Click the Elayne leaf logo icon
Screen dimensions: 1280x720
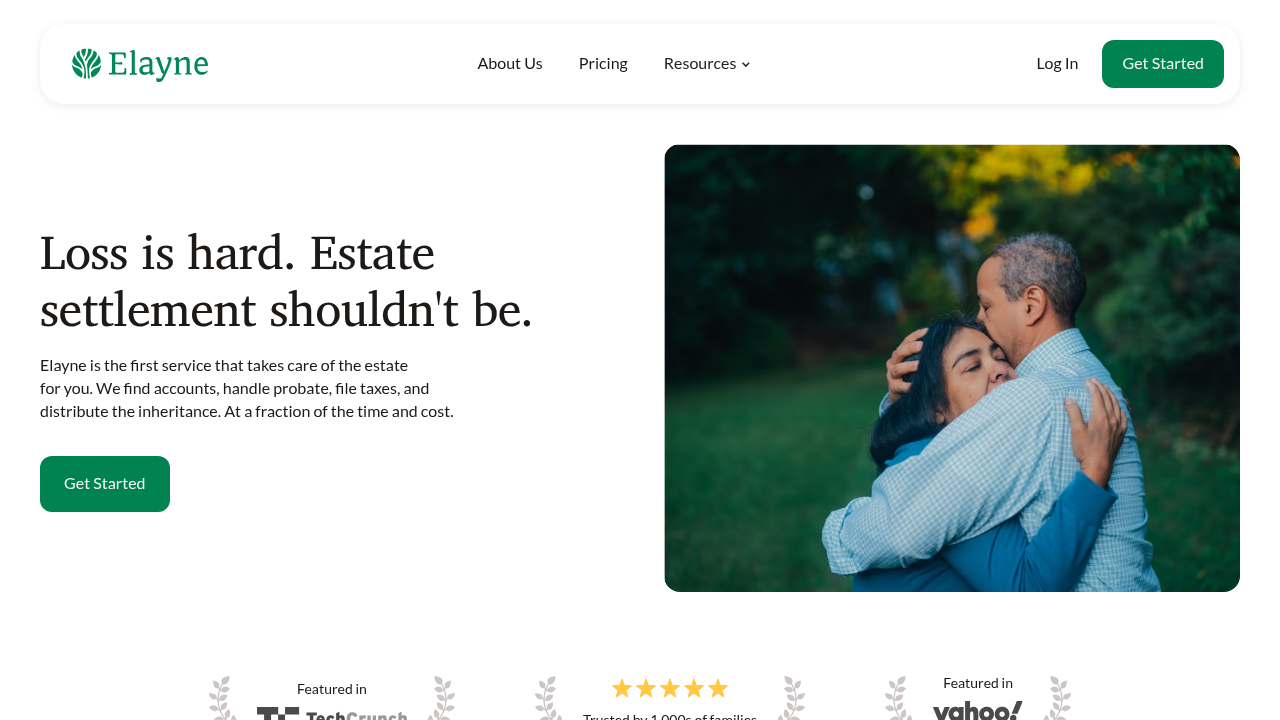[87, 64]
